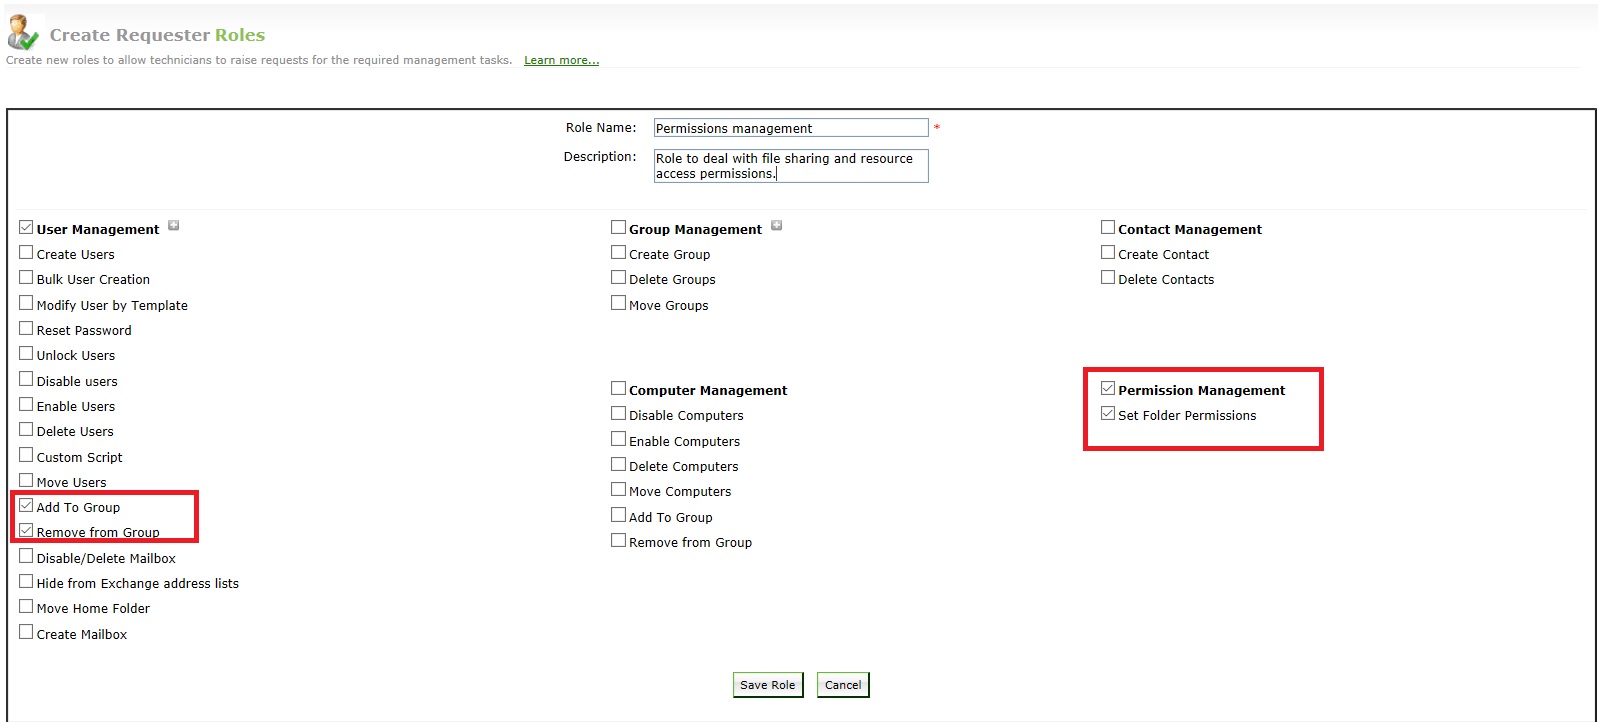
Task: Expand the Group Management plus icon
Action: [777, 226]
